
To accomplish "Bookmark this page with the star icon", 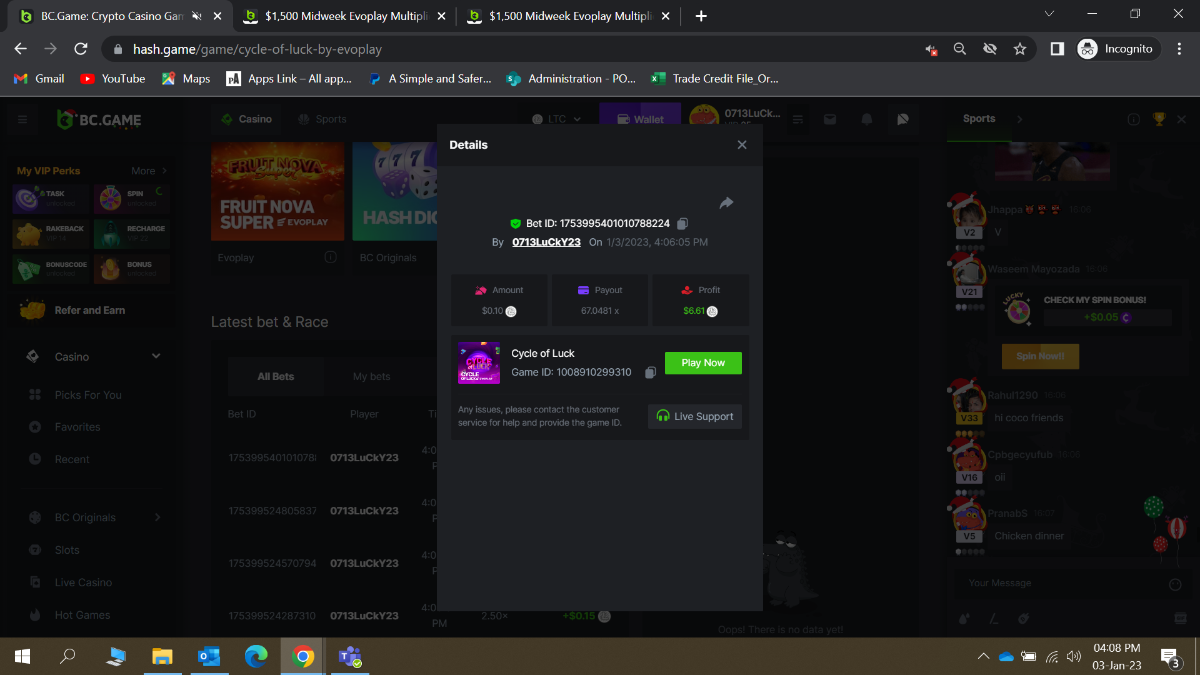I will (1020, 49).
